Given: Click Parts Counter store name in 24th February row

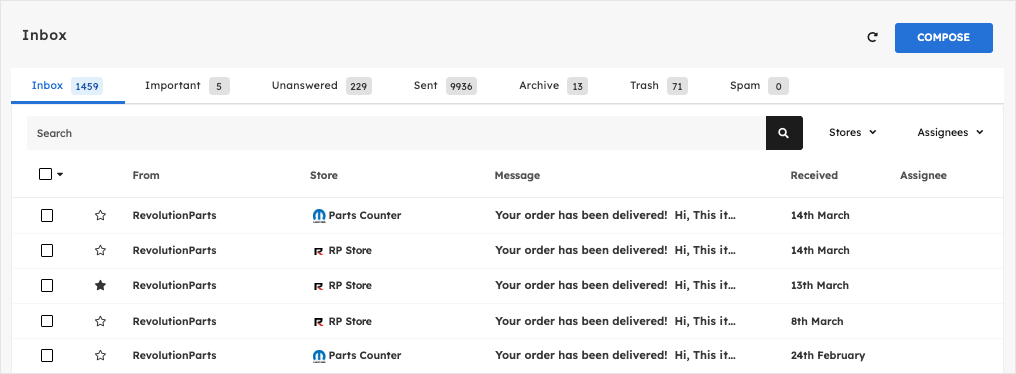Looking at the screenshot, I should pos(365,355).
